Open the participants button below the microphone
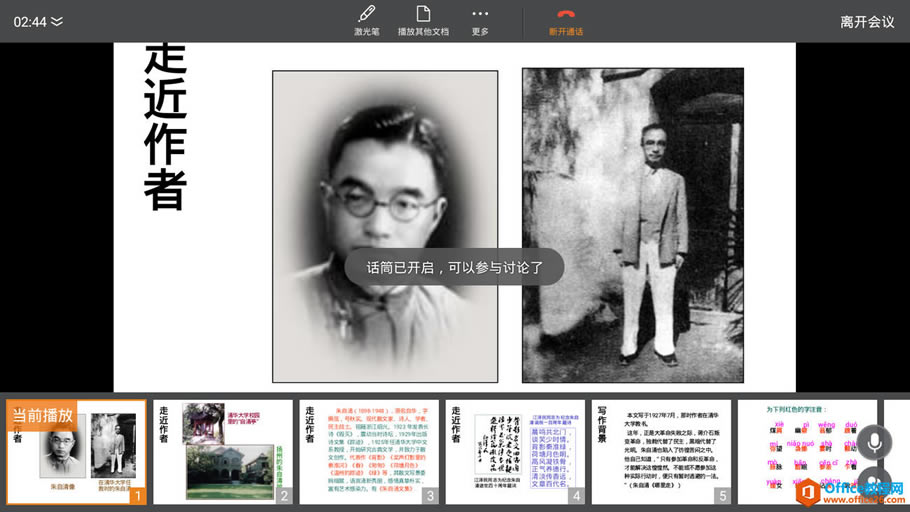Viewport: 910px width, 512px height. tap(873, 485)
